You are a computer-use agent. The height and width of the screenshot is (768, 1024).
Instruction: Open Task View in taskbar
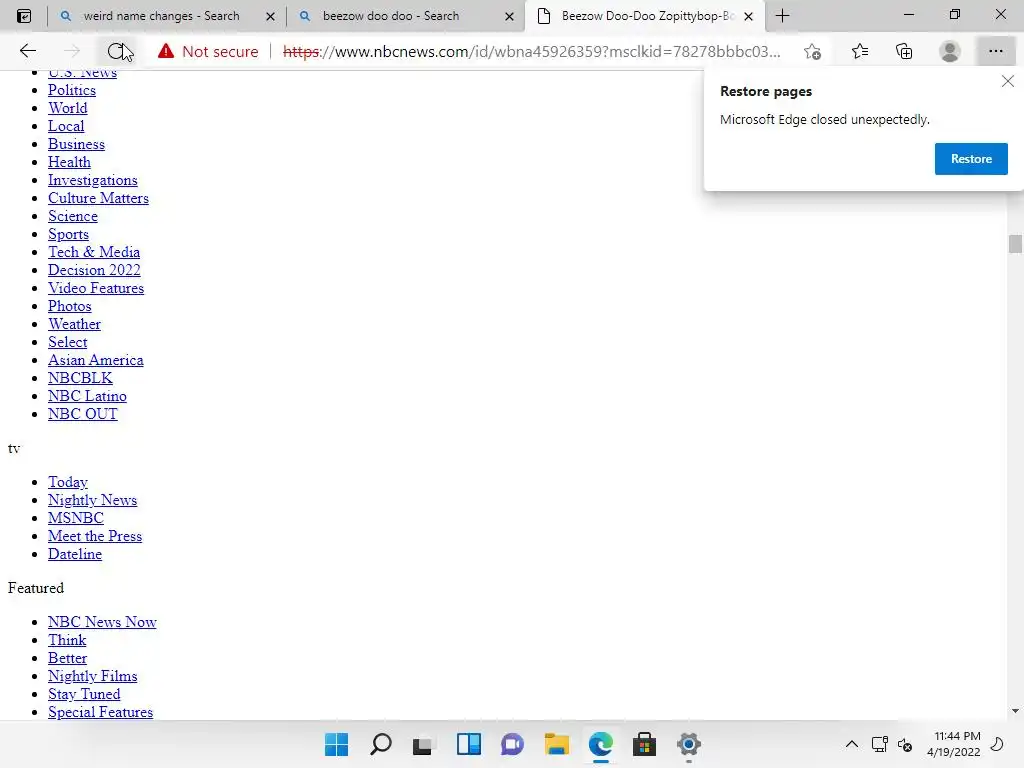423,744
